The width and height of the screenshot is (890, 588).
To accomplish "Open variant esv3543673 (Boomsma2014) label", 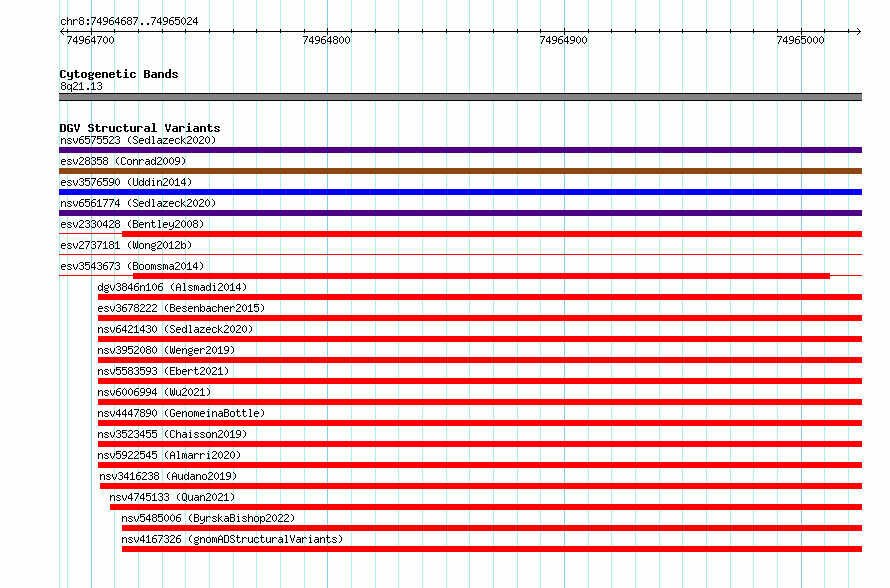I will coord(132,266).
